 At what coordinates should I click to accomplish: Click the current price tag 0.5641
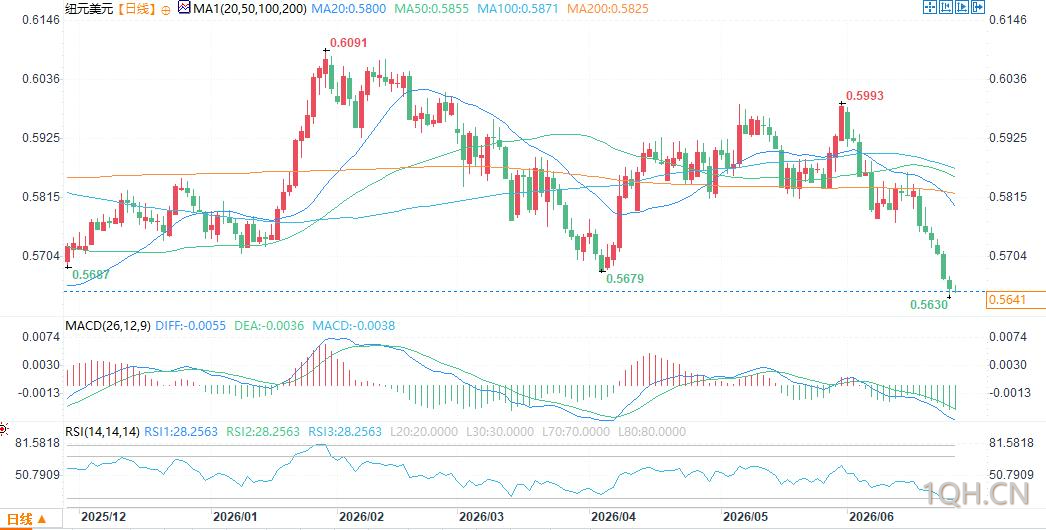1015,301
